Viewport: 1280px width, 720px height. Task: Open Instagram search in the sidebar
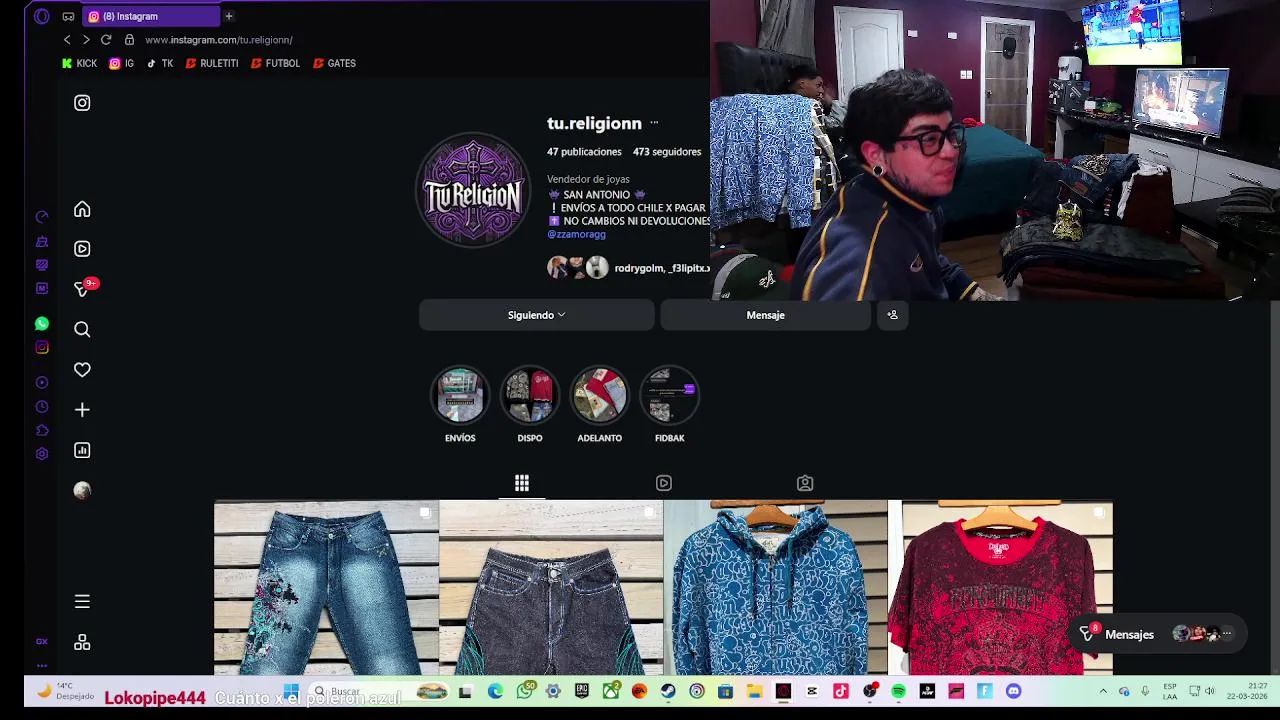pyautogui.click(x=82, y=329)
